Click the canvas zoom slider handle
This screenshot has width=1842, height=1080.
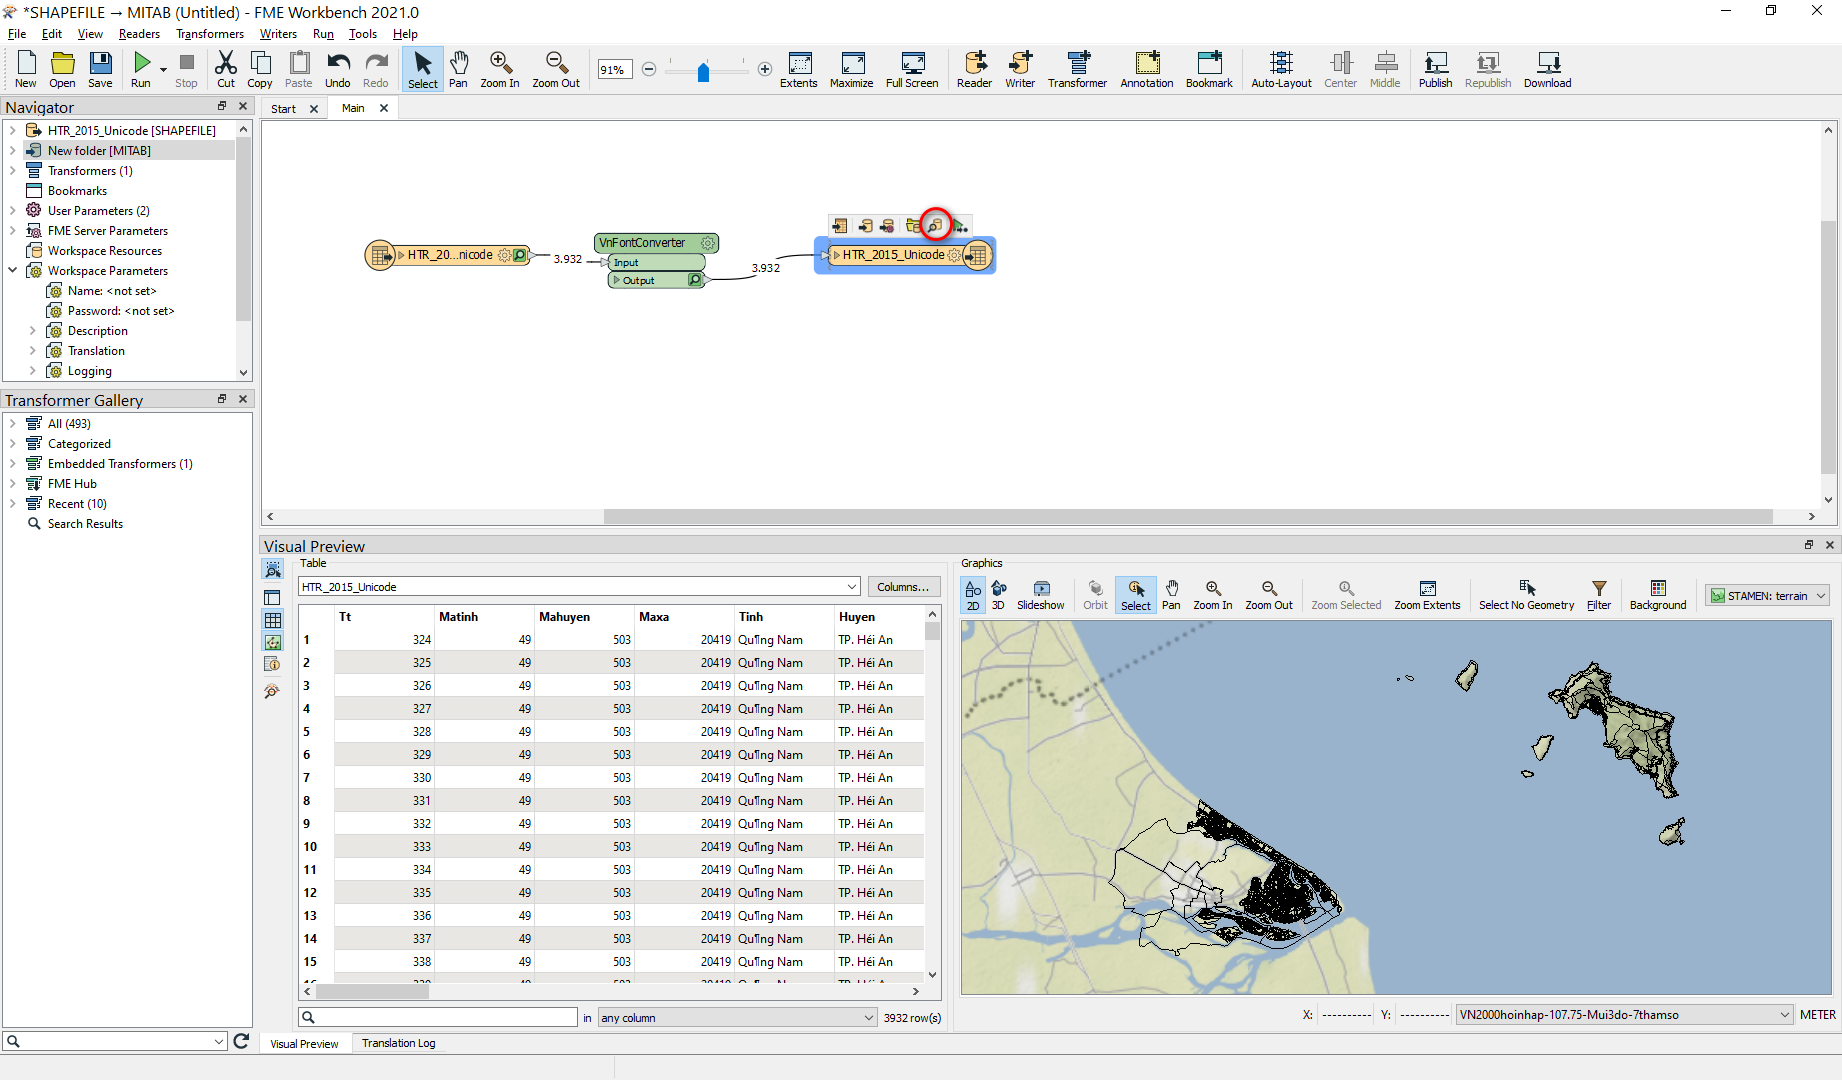(703, 71)
